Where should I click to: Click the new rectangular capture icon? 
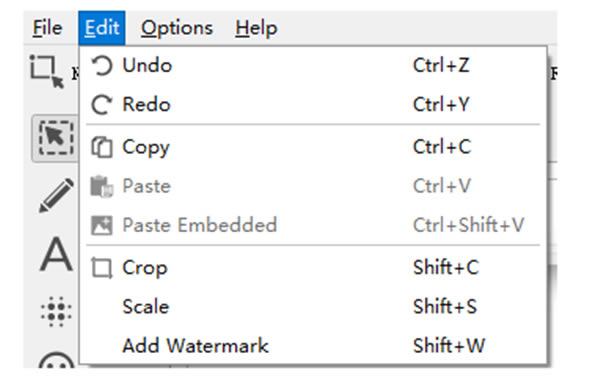[x=47, y=72]
